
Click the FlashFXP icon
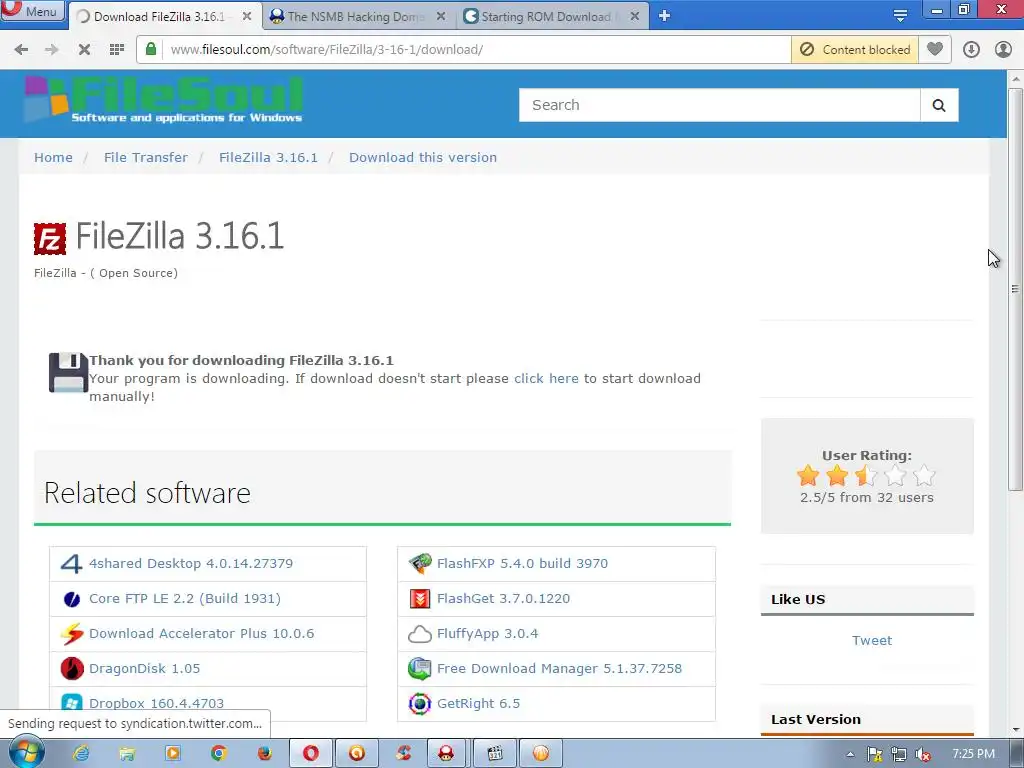420,564
